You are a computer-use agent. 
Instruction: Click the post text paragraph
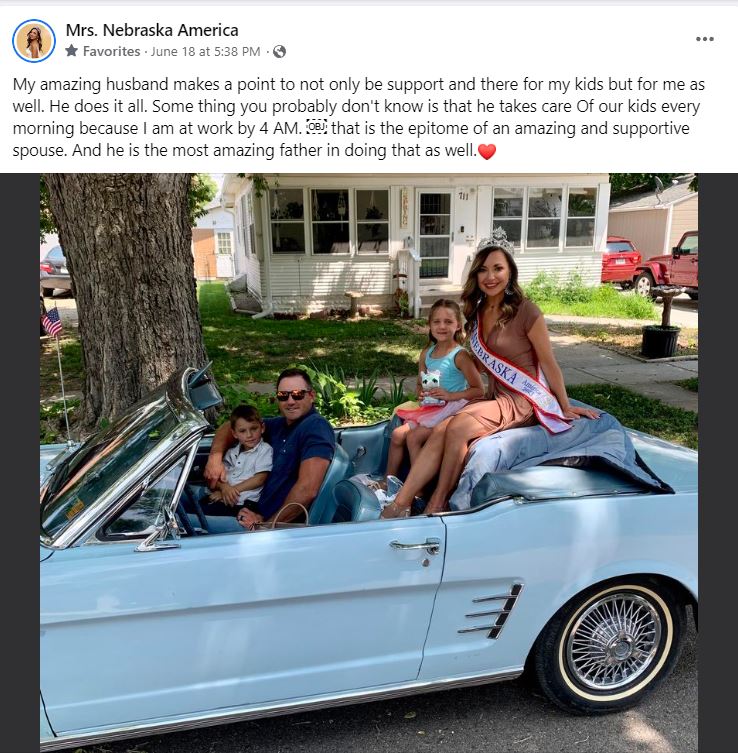coord(358,117)
